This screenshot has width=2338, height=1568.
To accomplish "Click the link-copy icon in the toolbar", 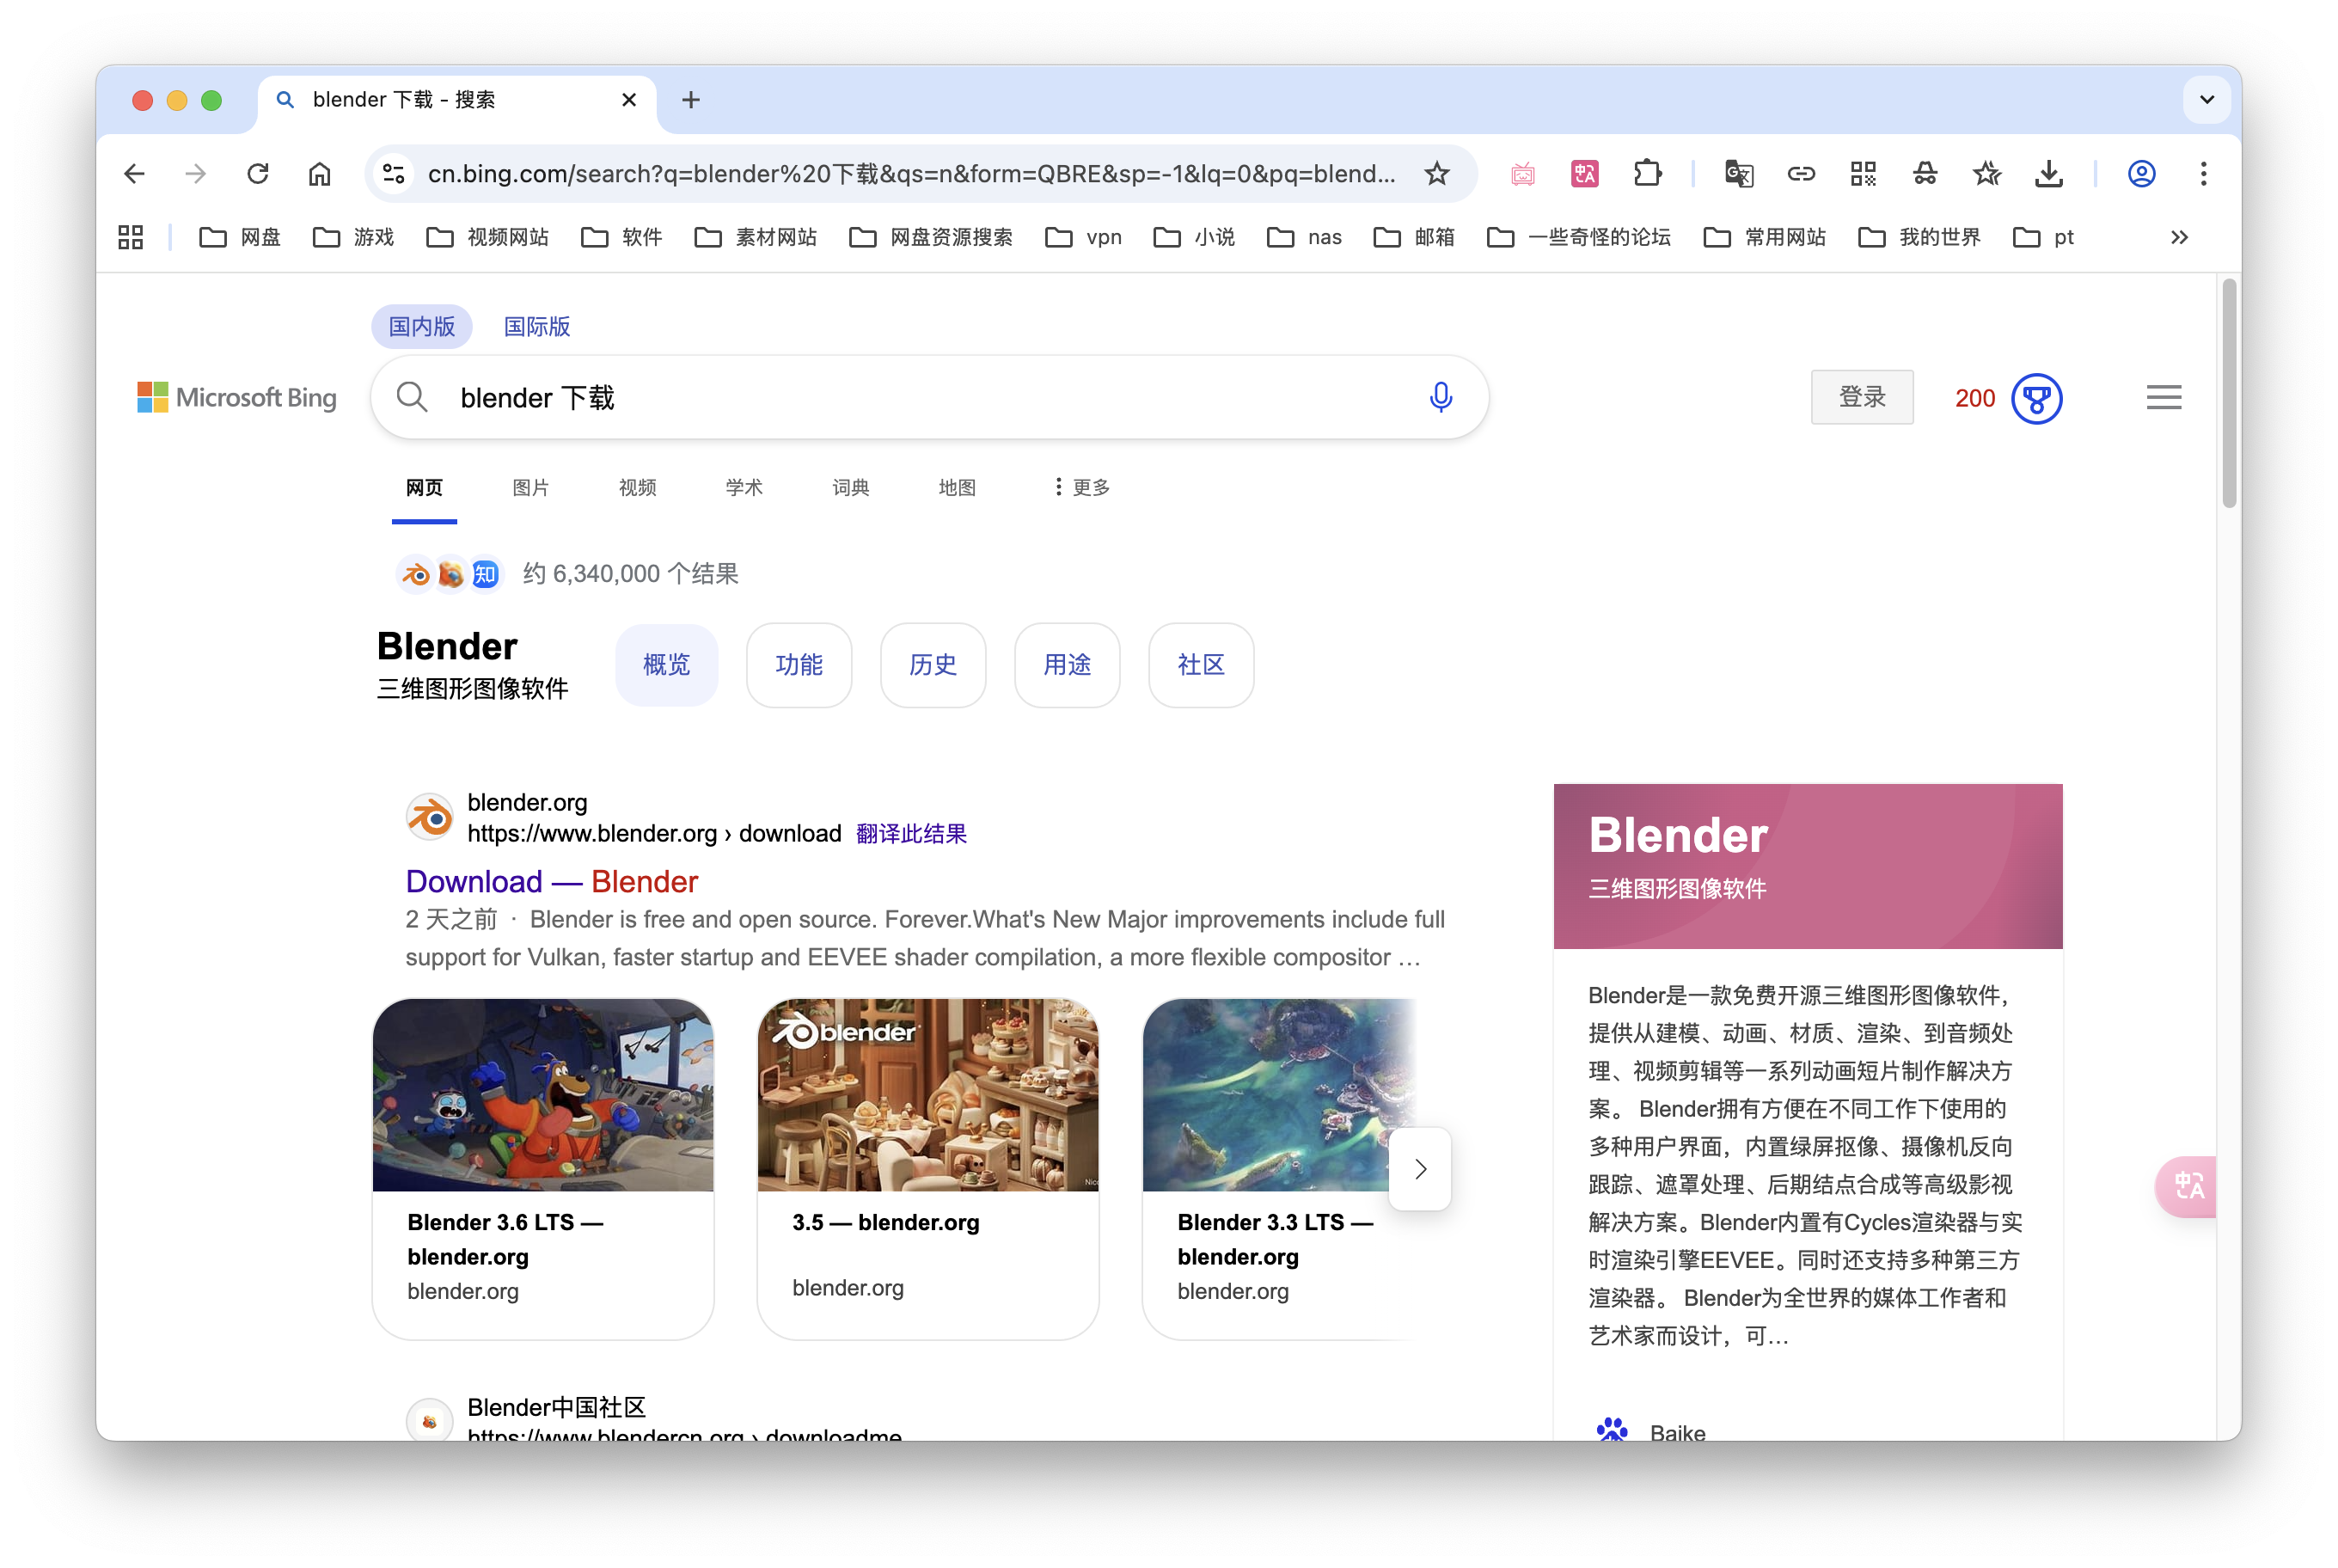I will click(1800, 173).
